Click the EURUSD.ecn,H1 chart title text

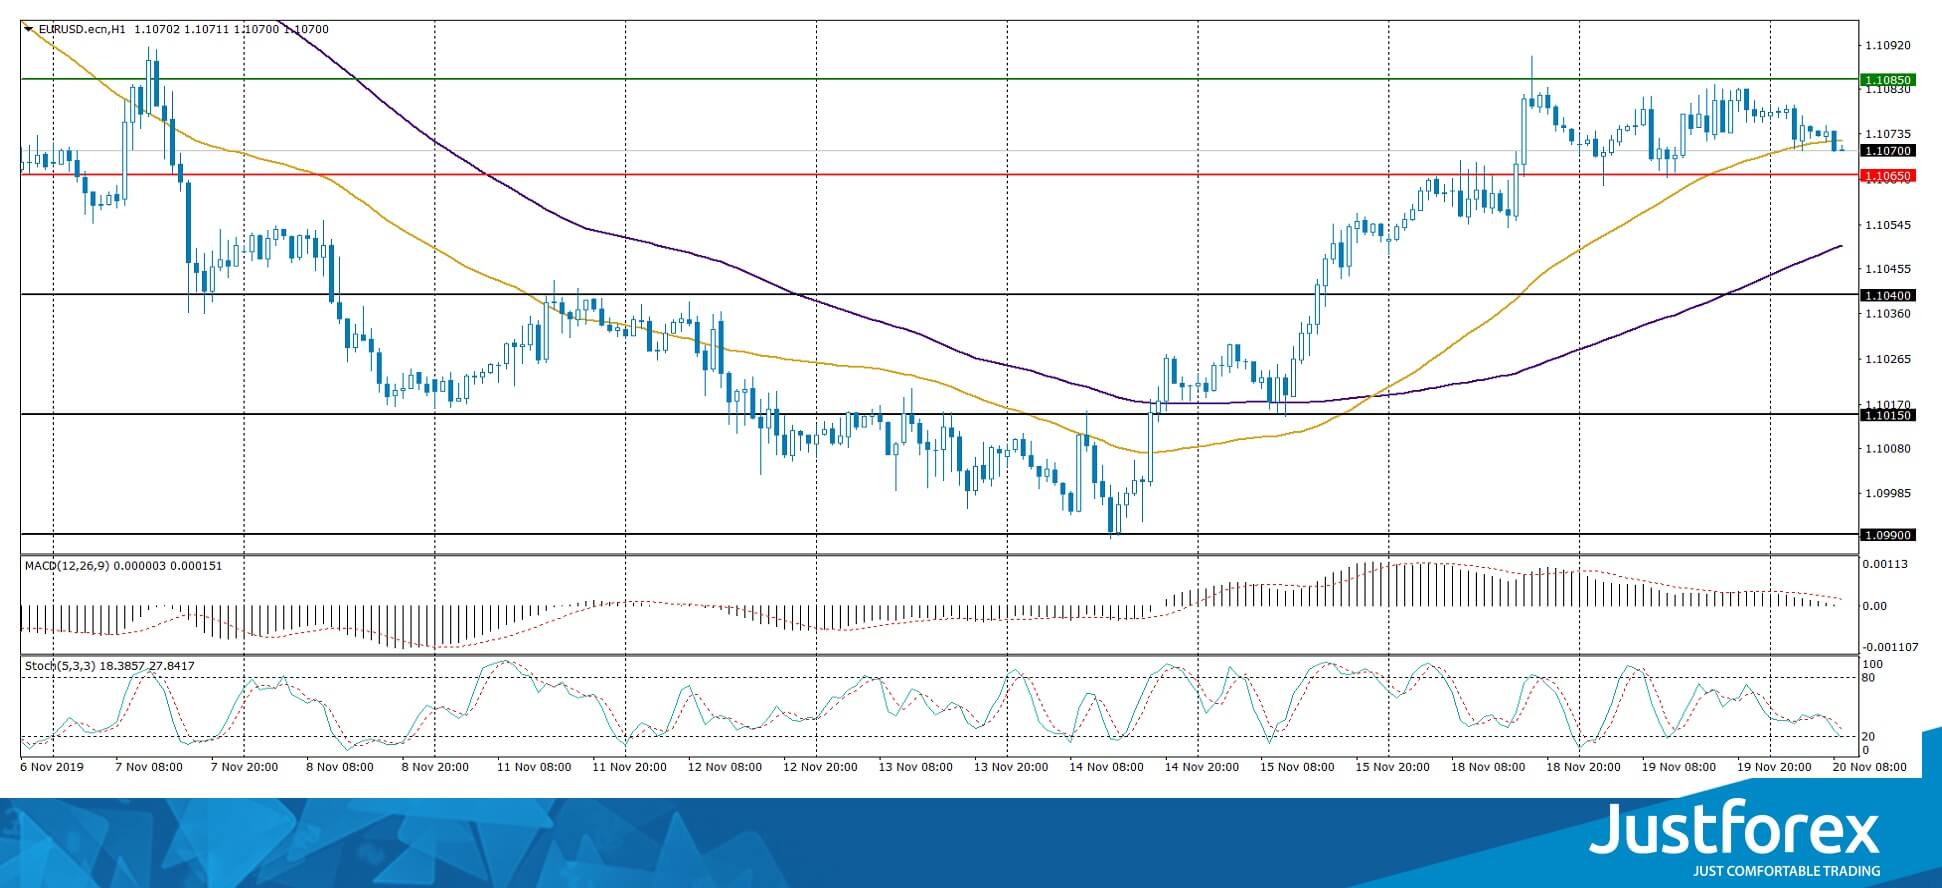click(81, 30)
